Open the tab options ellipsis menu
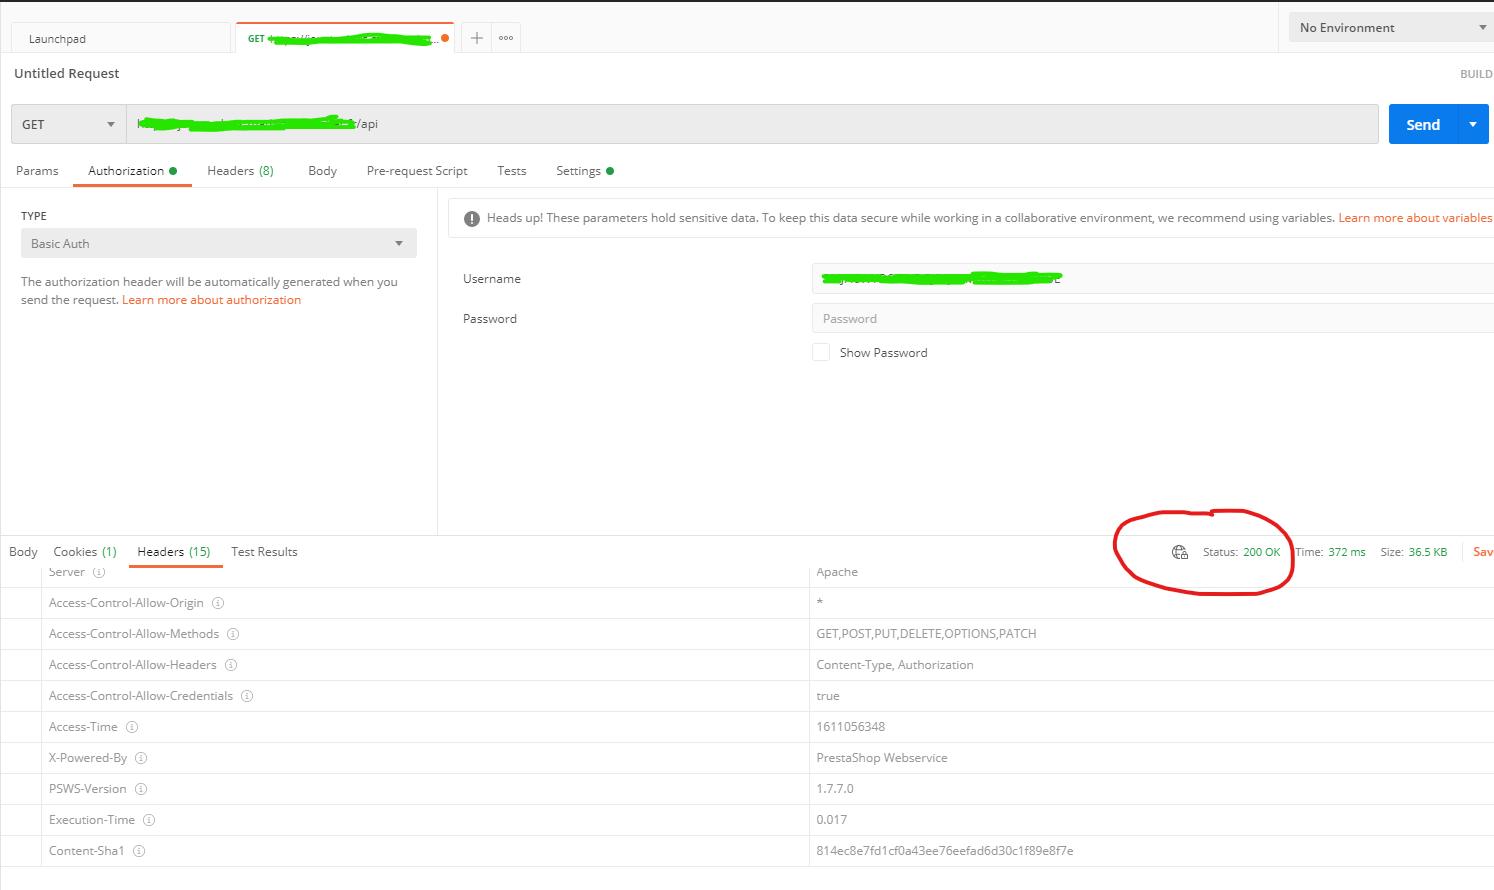The width and height of the screenshot is (1494, 890). [x=506, y=38]
